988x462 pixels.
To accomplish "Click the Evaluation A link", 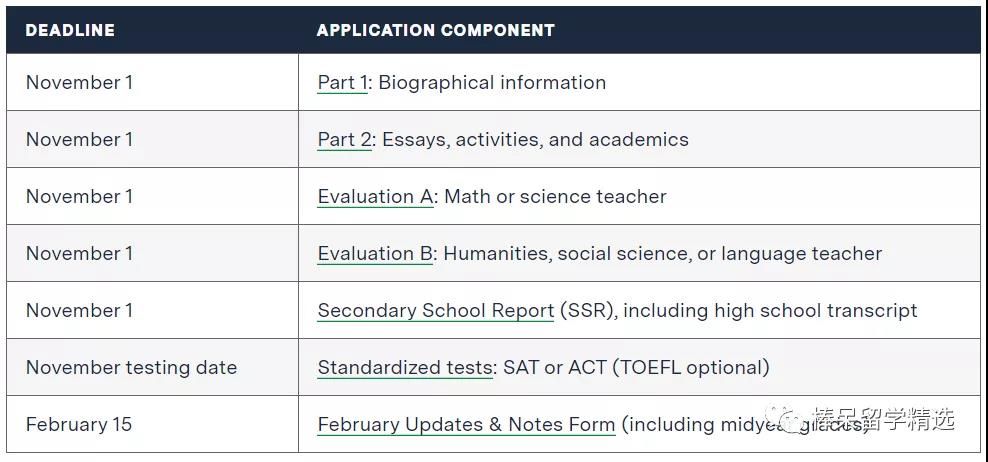I will pos(376,196).
